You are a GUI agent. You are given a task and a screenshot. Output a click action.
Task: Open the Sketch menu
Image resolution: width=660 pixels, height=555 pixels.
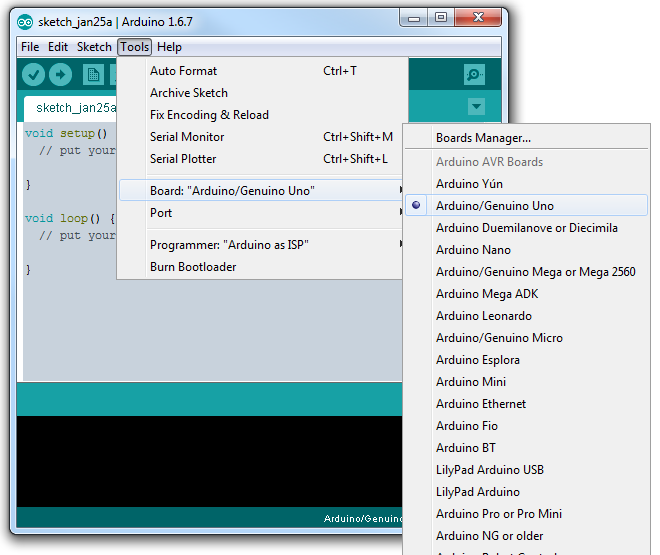pos(94,47)
